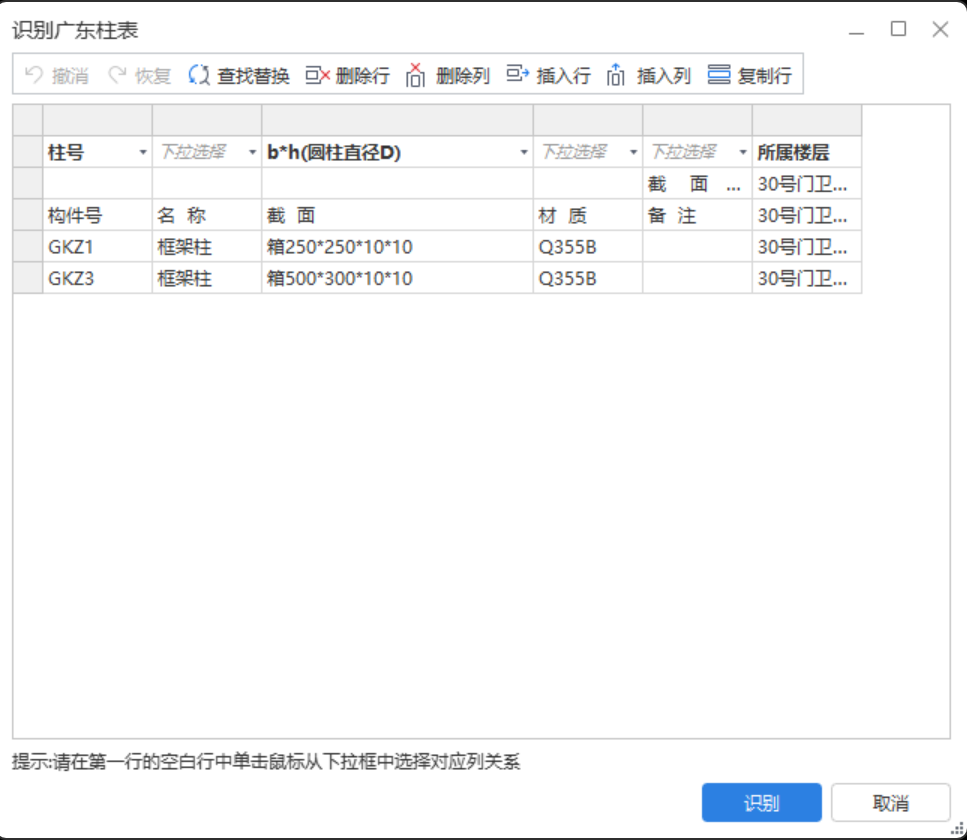Open the 下拉选择 dropdown above 材质 column
Viewport: 967px width, 840px height.
(632, 152)
